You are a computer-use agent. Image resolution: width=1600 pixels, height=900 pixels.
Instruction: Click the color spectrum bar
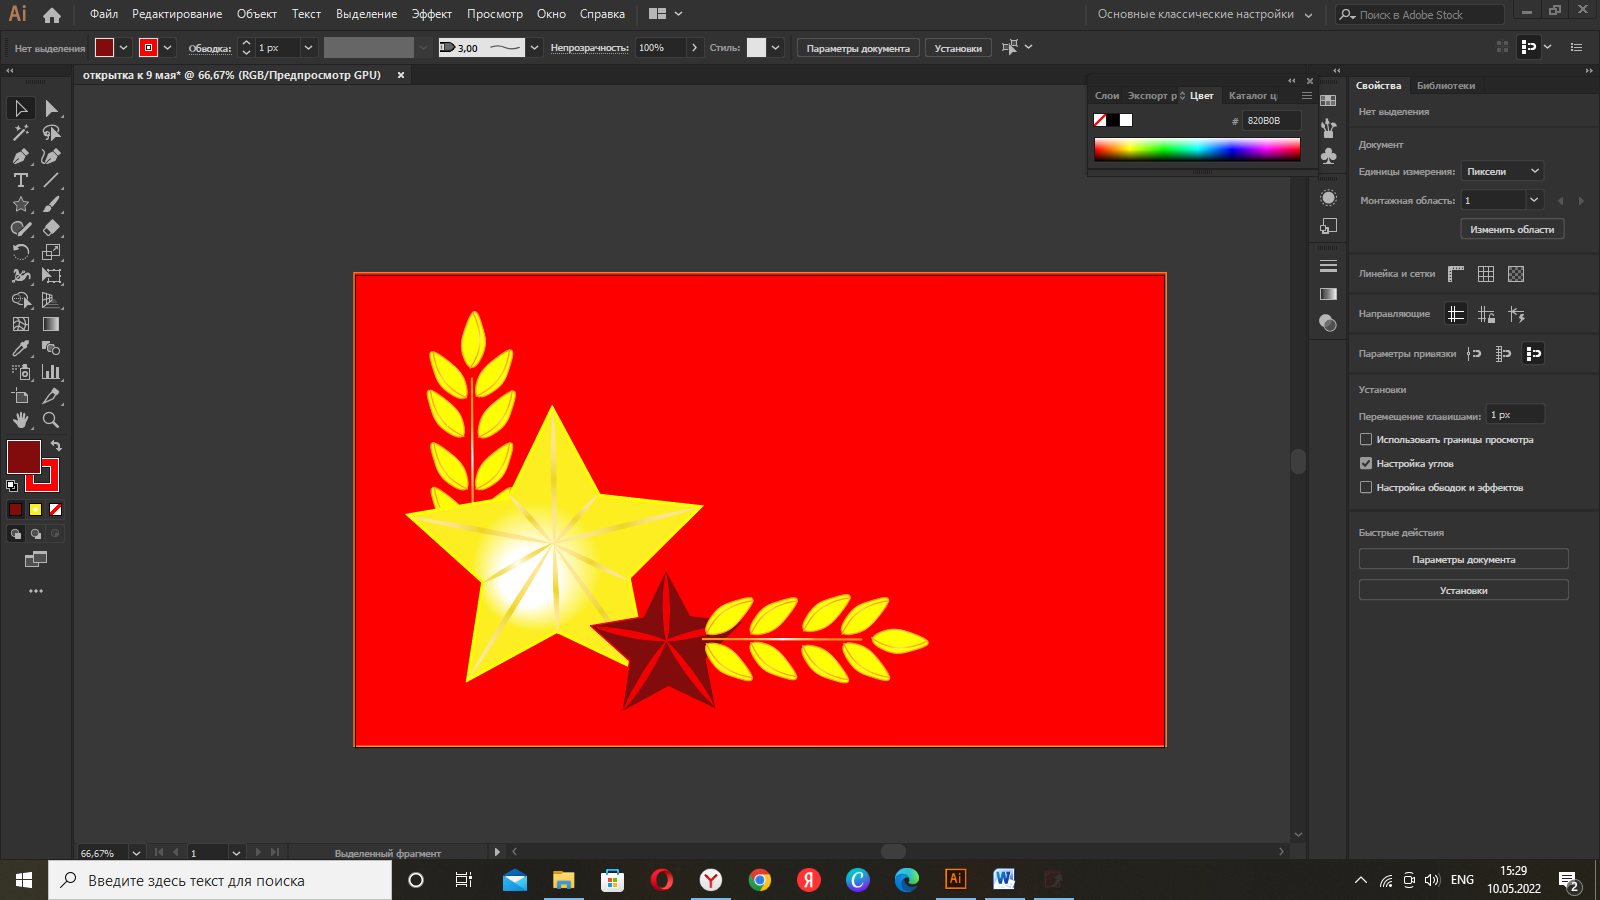[1197, 149]
